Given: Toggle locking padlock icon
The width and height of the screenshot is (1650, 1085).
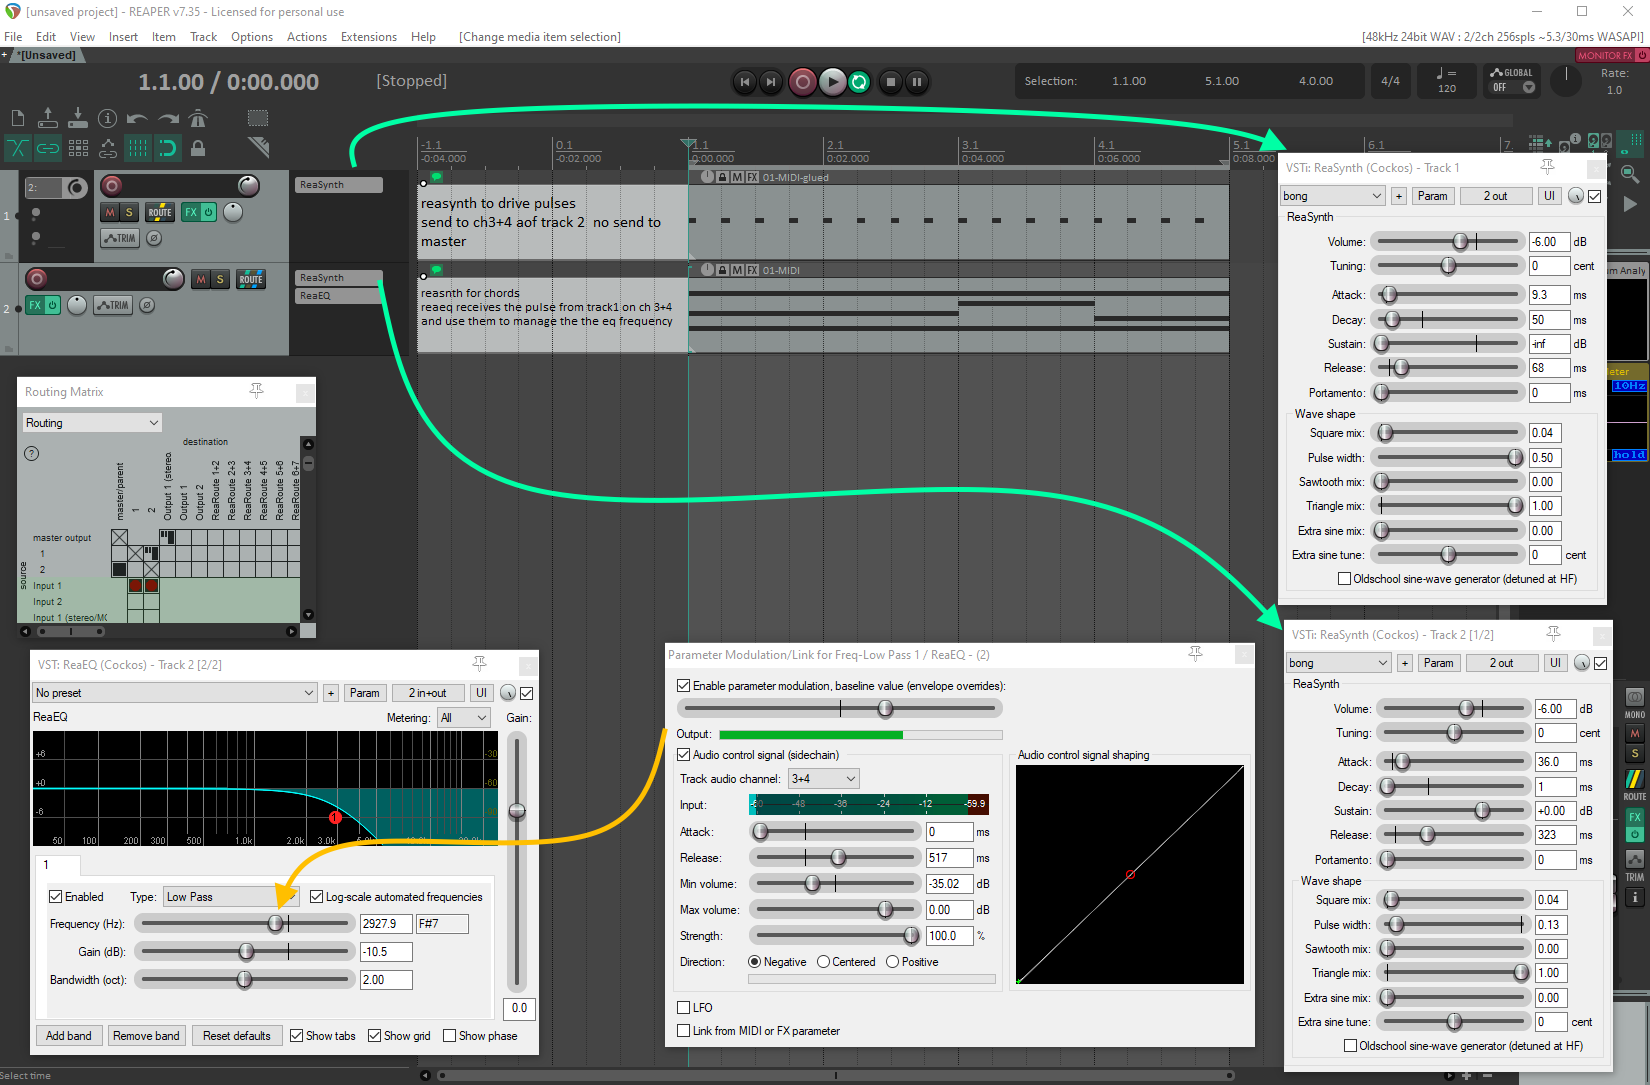Looking at the screenshot, I should coord(198,149).
